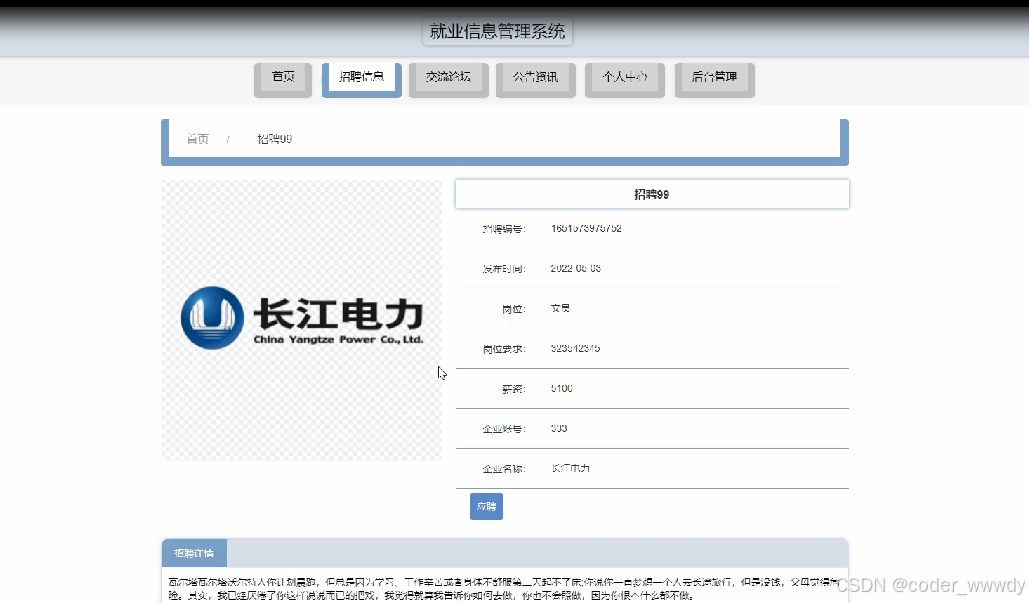1029x603 pixels.
Task: Click the 招聘99 breadcrumb entry
Action: click(x=274, y=138)
